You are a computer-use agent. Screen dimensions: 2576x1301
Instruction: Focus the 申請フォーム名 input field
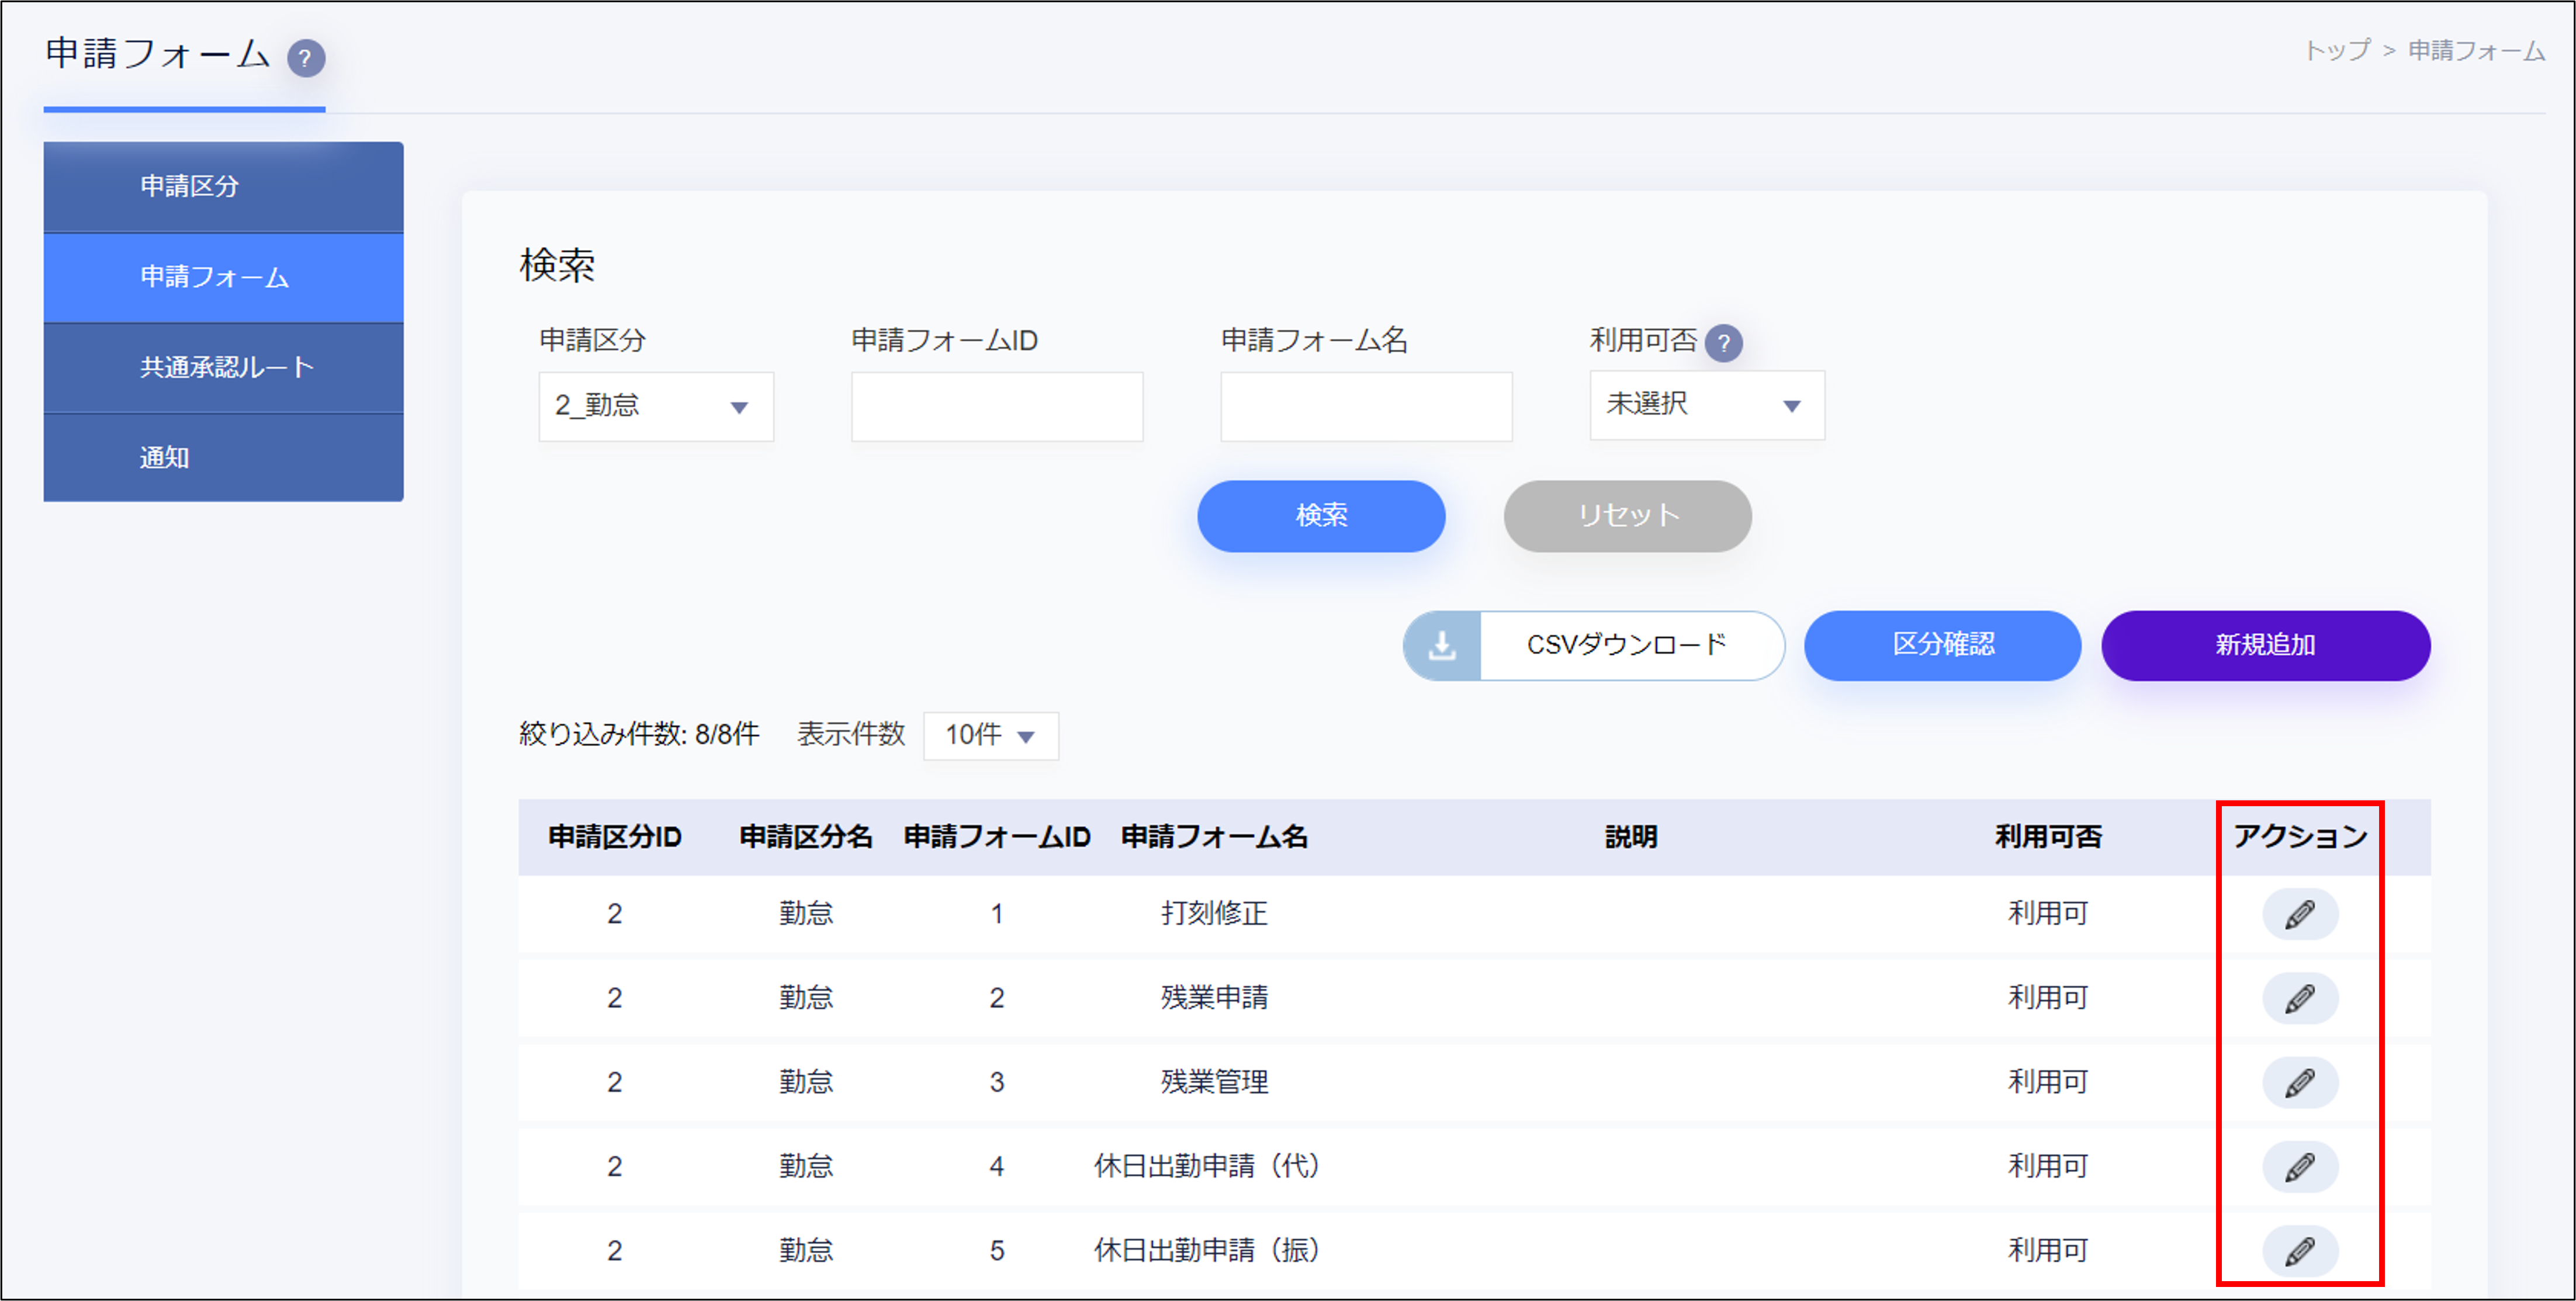tap(1366, 407)
